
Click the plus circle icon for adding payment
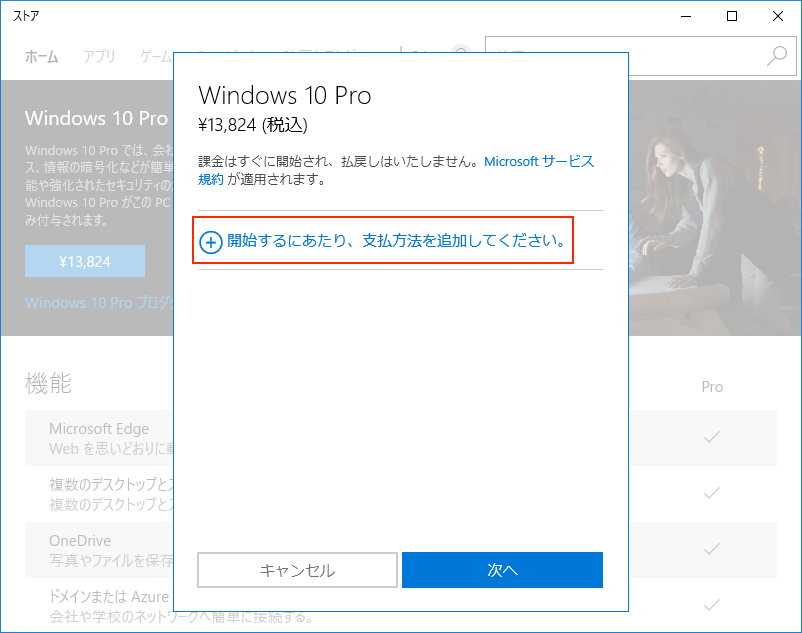click(x=211, y=243)
